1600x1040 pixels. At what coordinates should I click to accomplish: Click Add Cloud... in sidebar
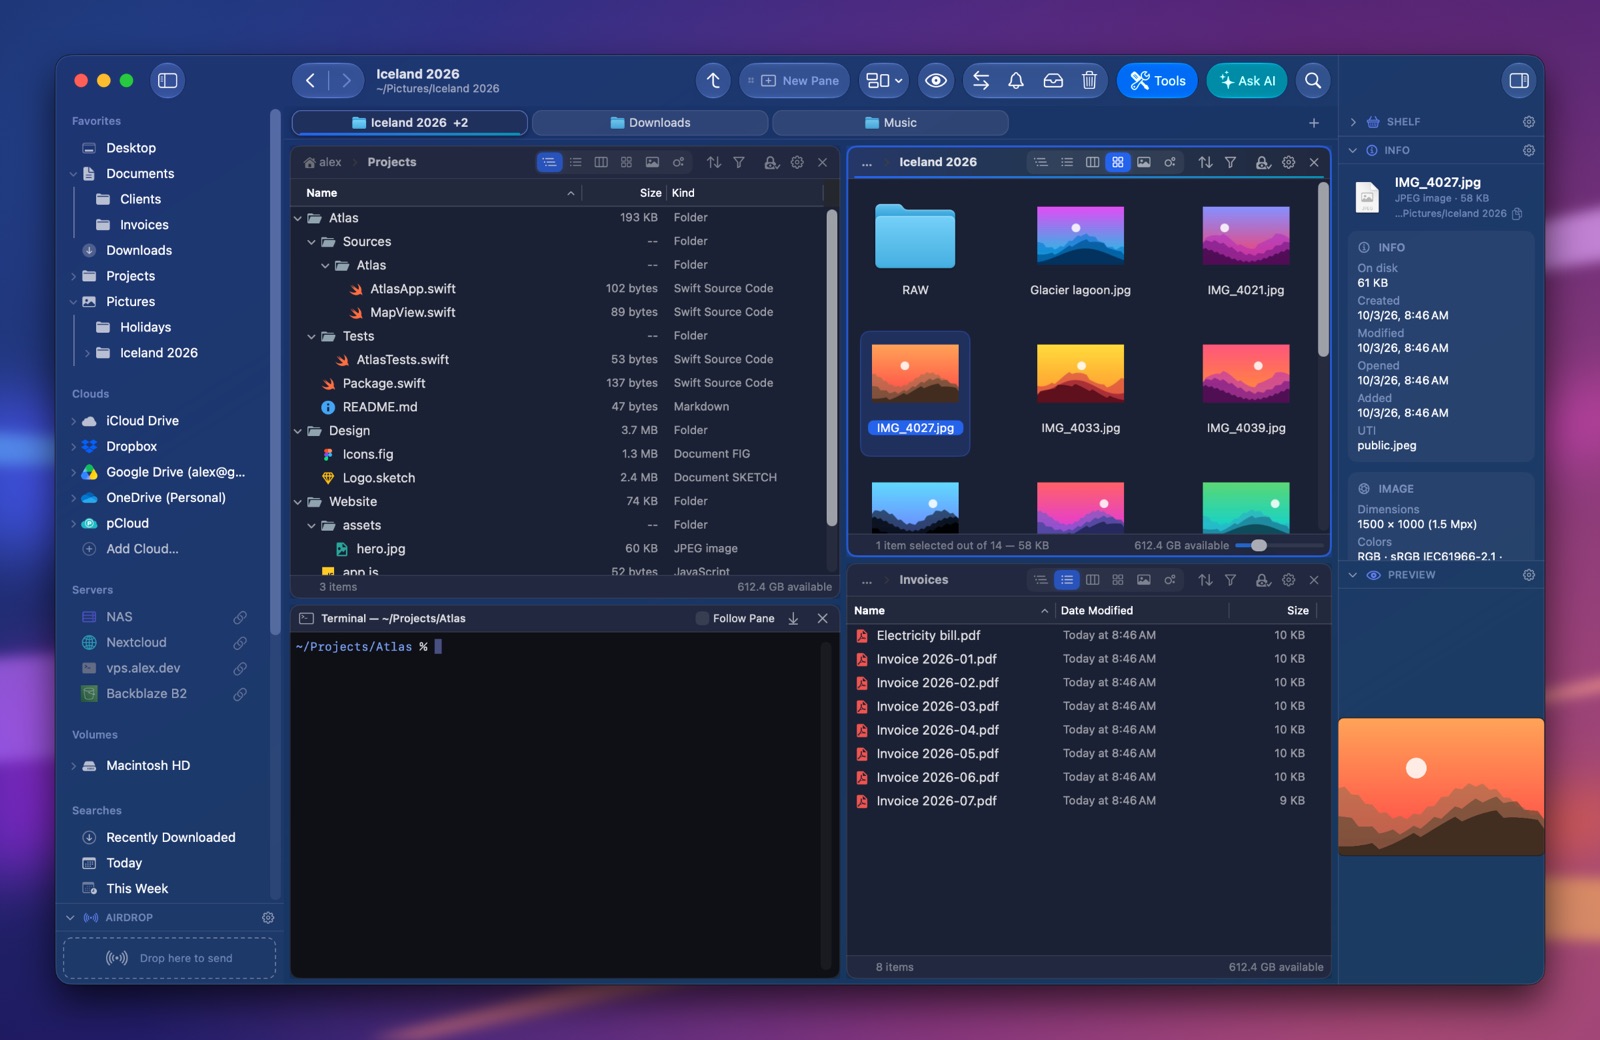coord(142,549)
